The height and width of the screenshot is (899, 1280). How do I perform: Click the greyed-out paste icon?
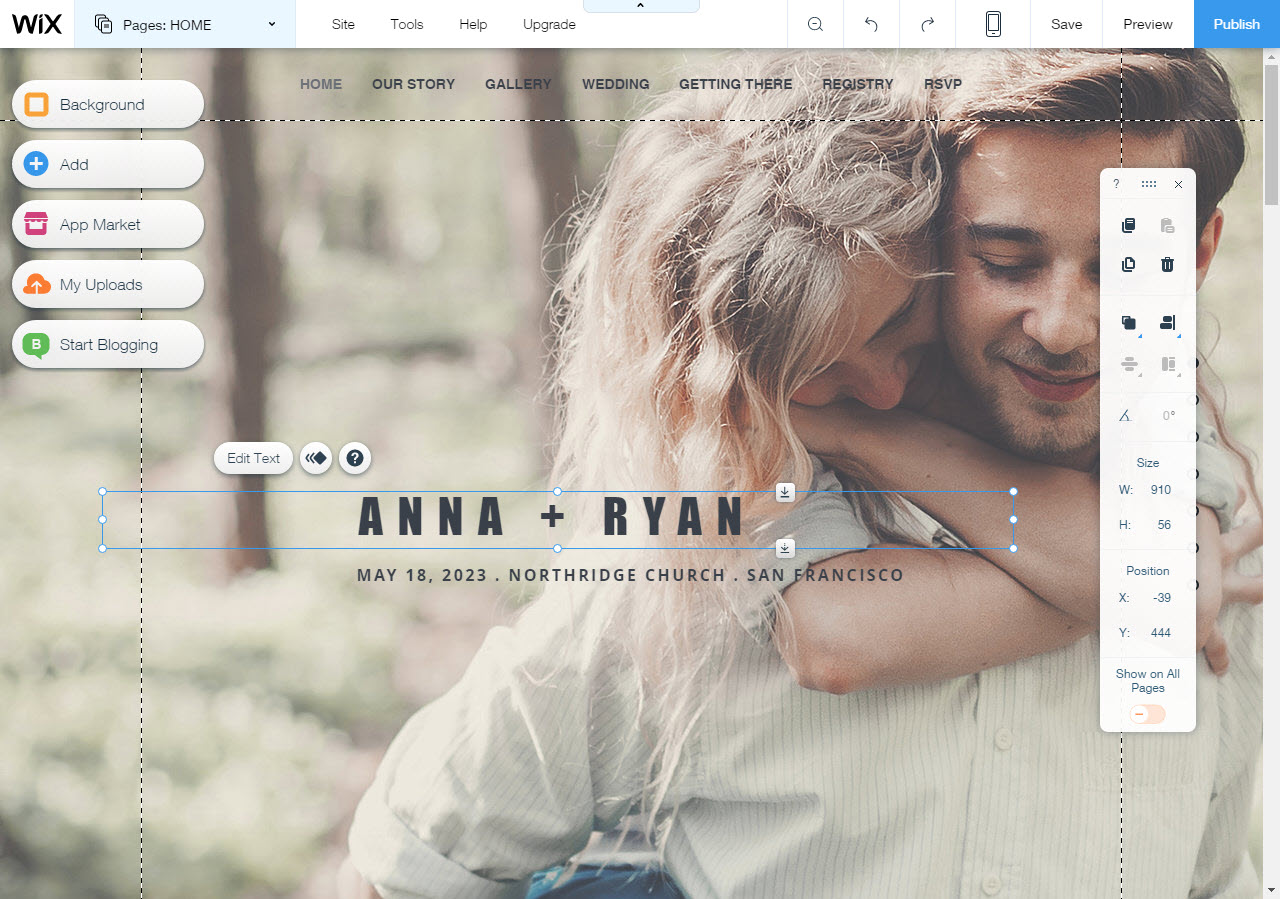[1167, 226]
